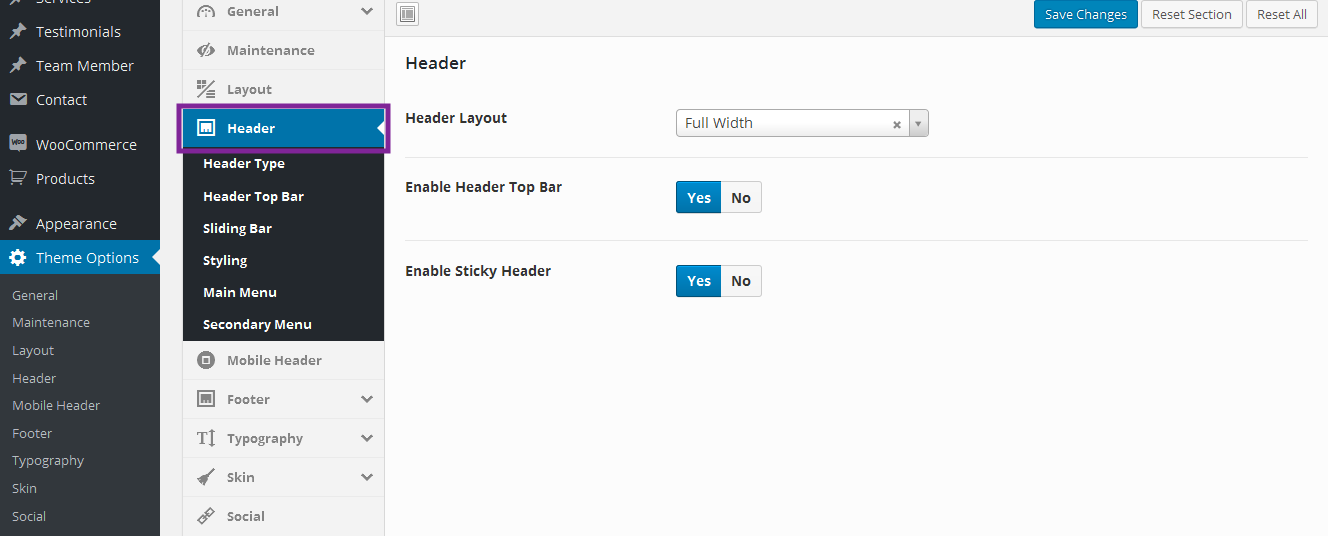Click the Theme Options gear icon
This screenshot has height=536, width=1328.
pos(18,258)
